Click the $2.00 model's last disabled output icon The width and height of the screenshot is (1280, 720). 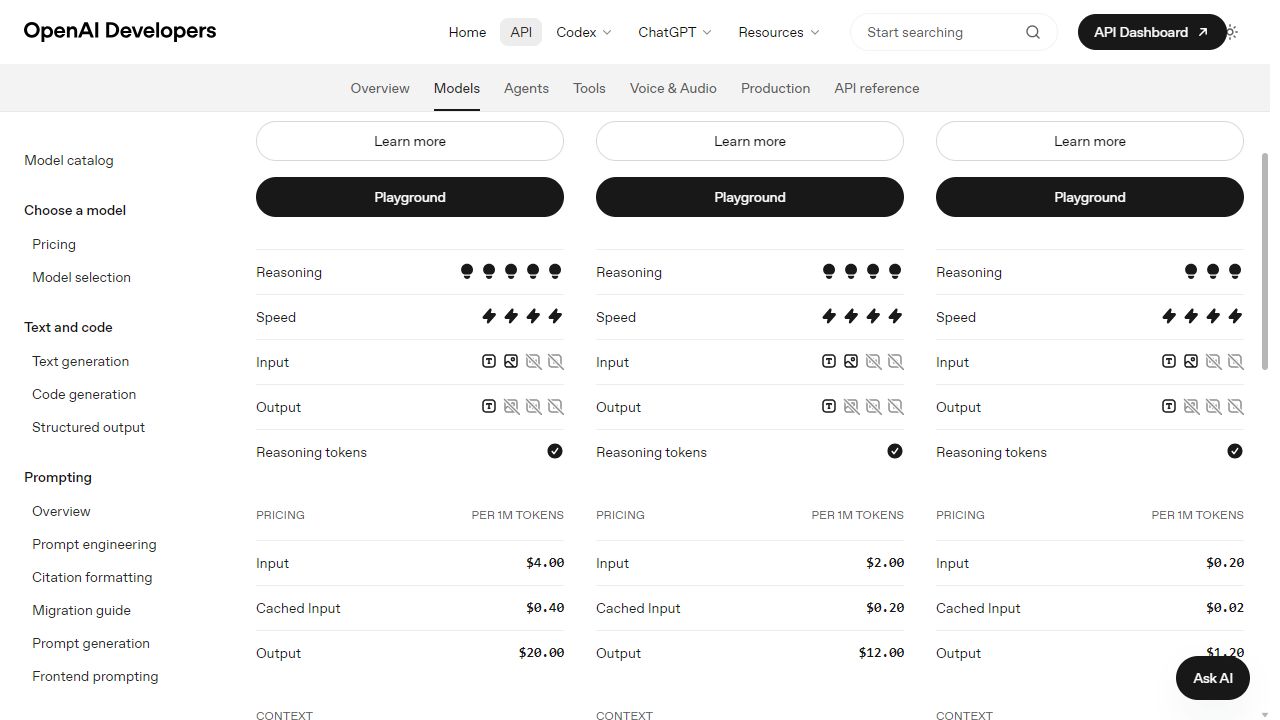tap(895, 407)
